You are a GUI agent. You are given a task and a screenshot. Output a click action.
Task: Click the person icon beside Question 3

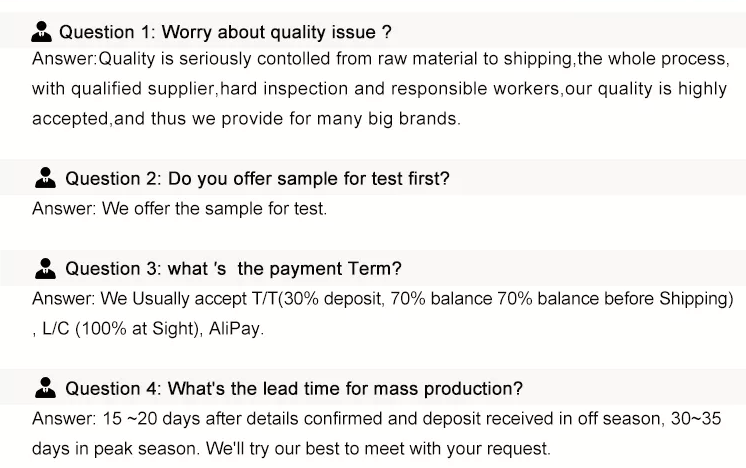45,269
